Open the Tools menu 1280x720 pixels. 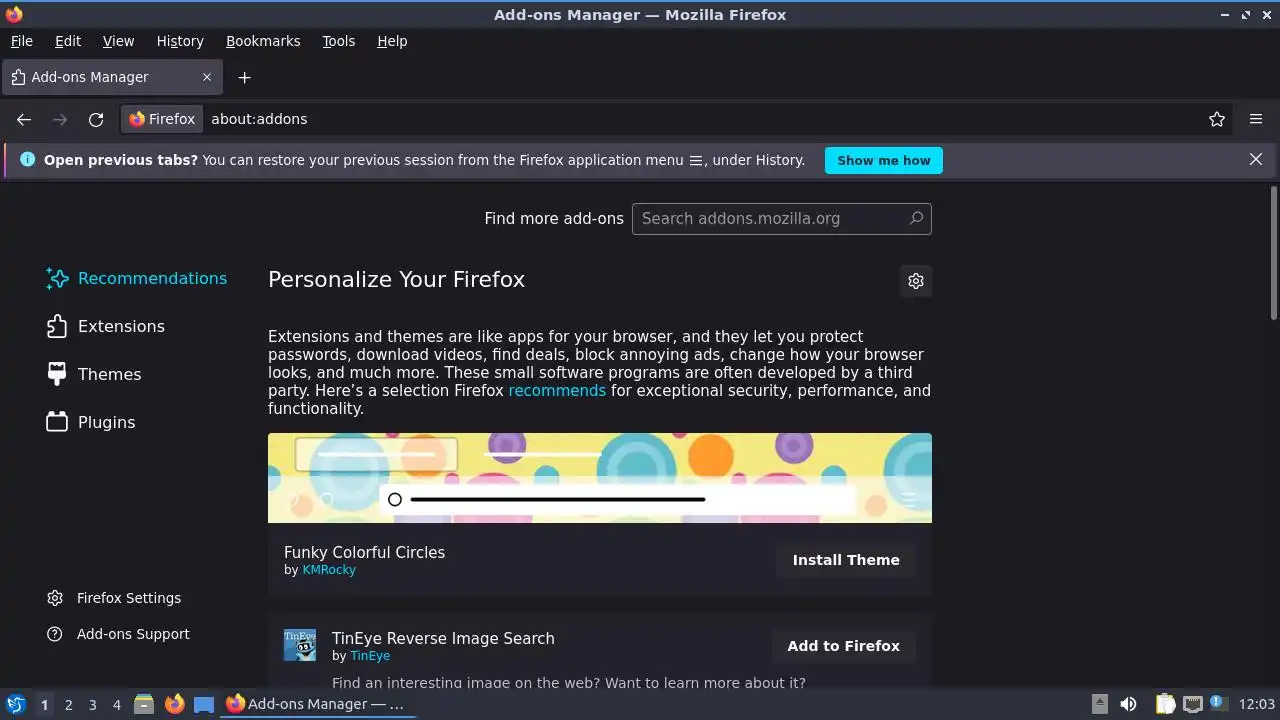pos(339,41)
